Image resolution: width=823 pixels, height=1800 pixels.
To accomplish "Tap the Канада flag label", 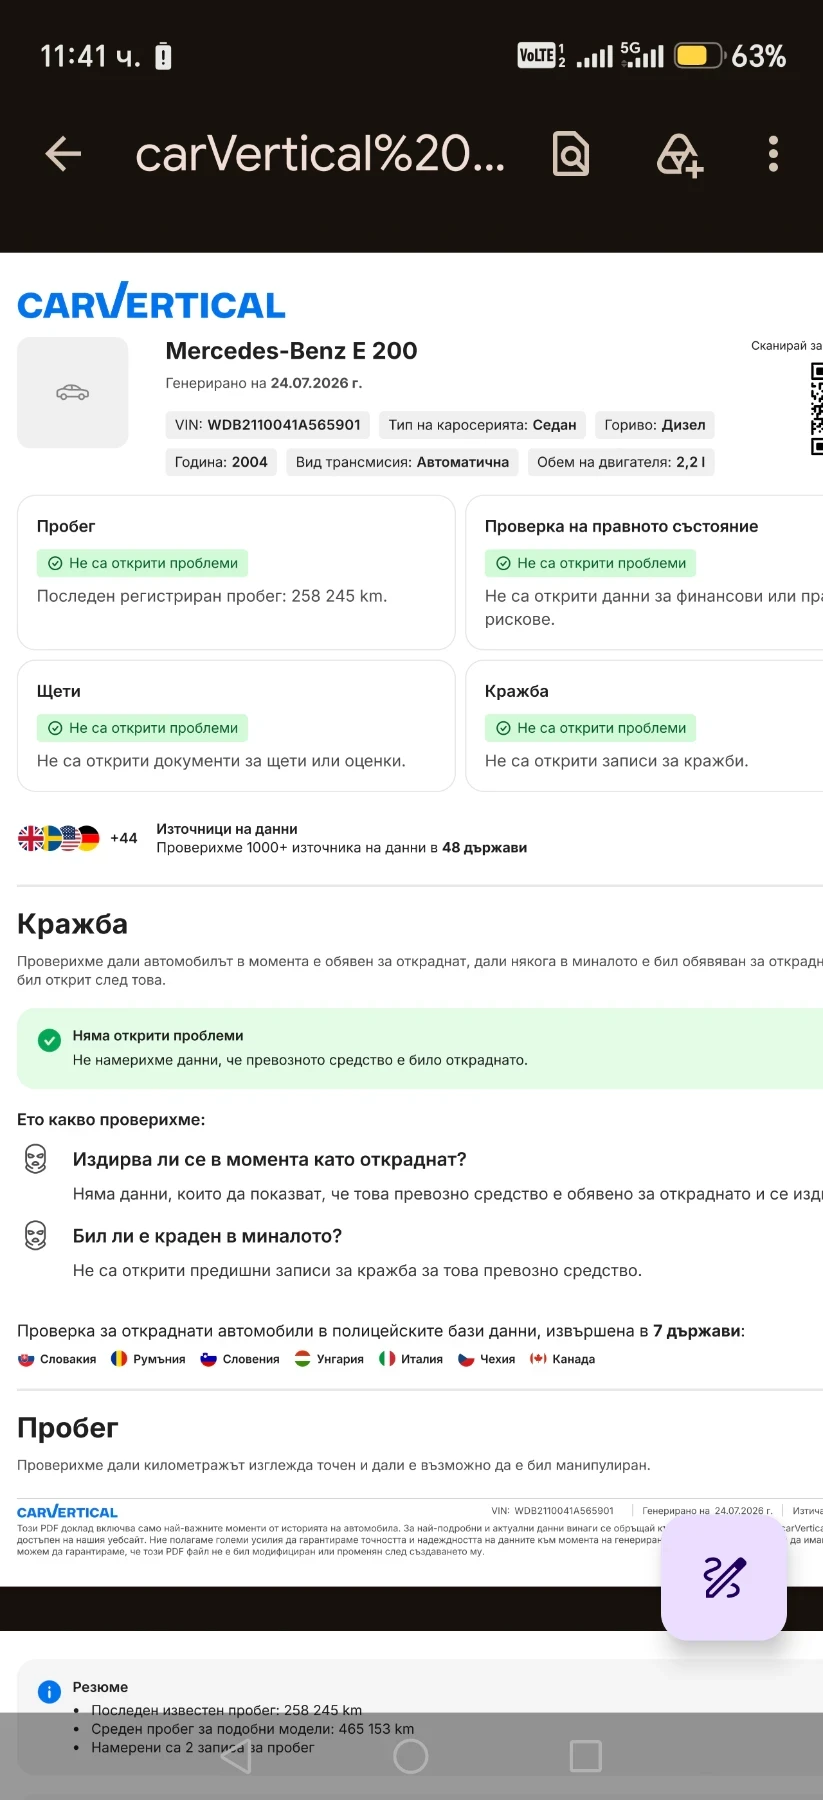I will pos(562,1359).
